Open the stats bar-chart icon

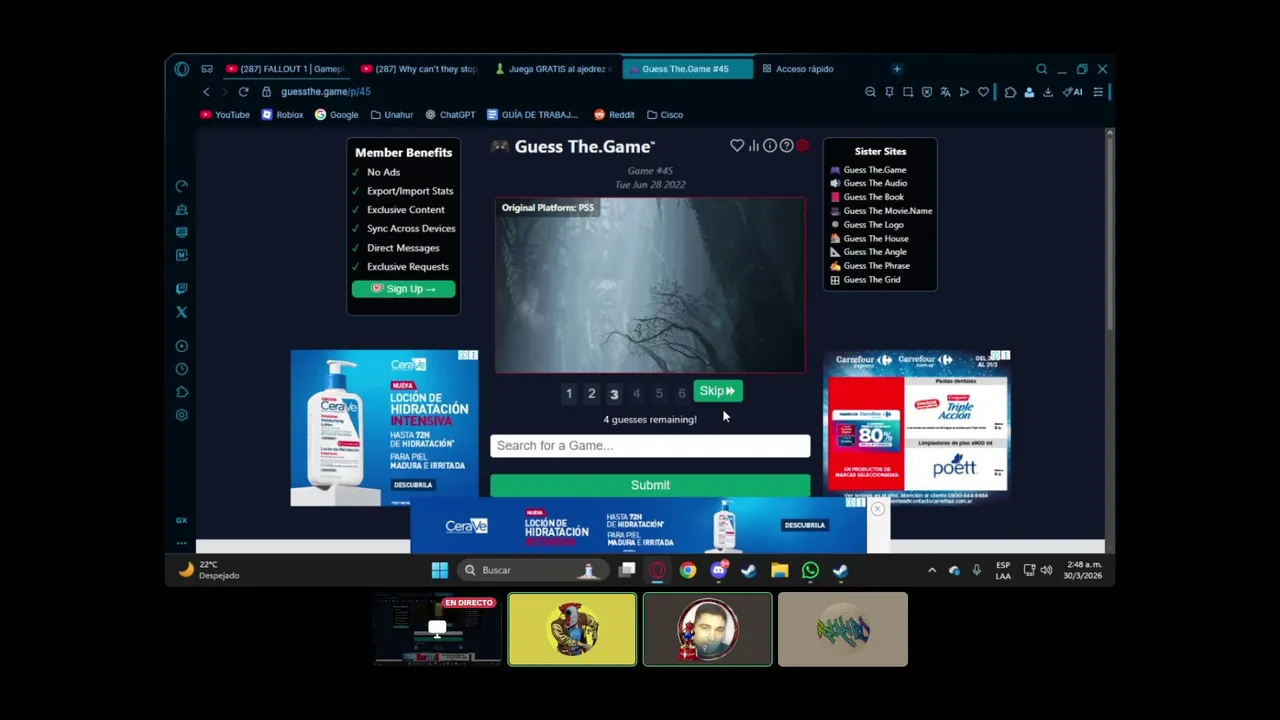coord(754,146)
